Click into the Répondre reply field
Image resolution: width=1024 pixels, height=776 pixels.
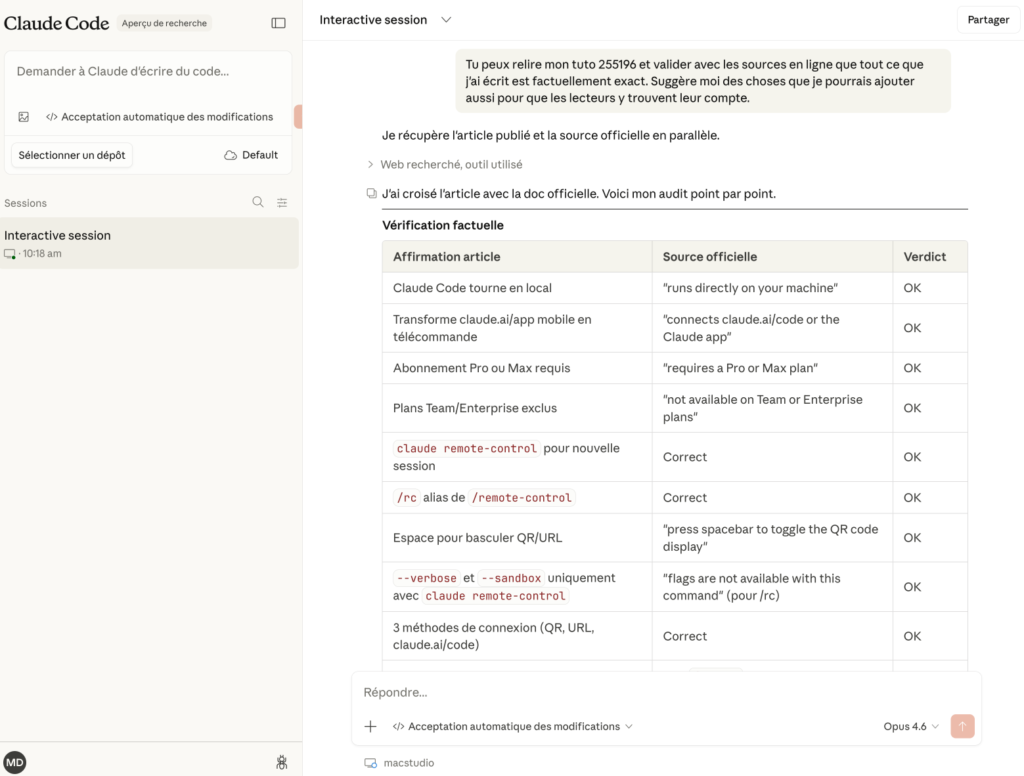click(660, 692)
